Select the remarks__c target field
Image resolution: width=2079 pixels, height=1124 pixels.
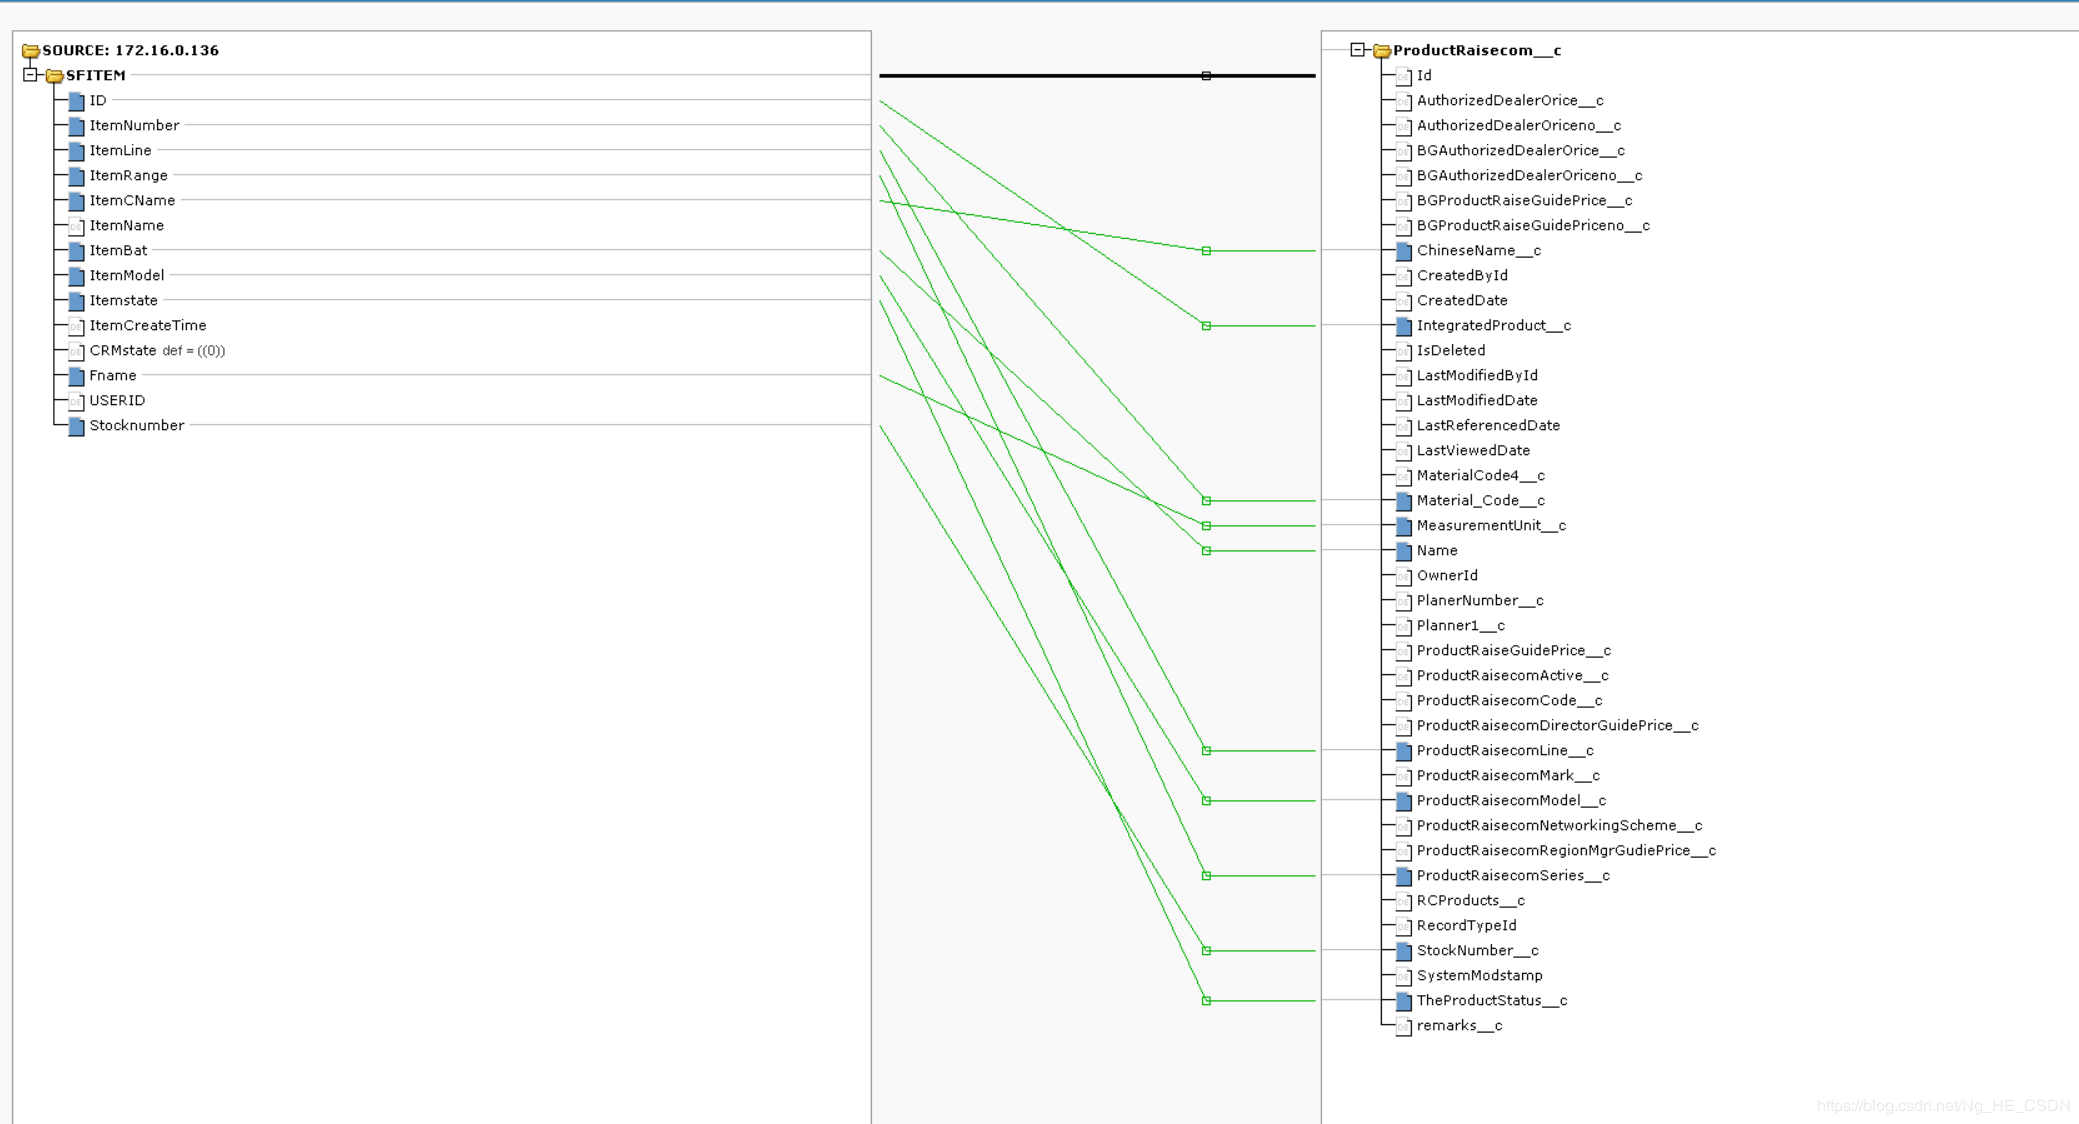tap(1459, 1025)
